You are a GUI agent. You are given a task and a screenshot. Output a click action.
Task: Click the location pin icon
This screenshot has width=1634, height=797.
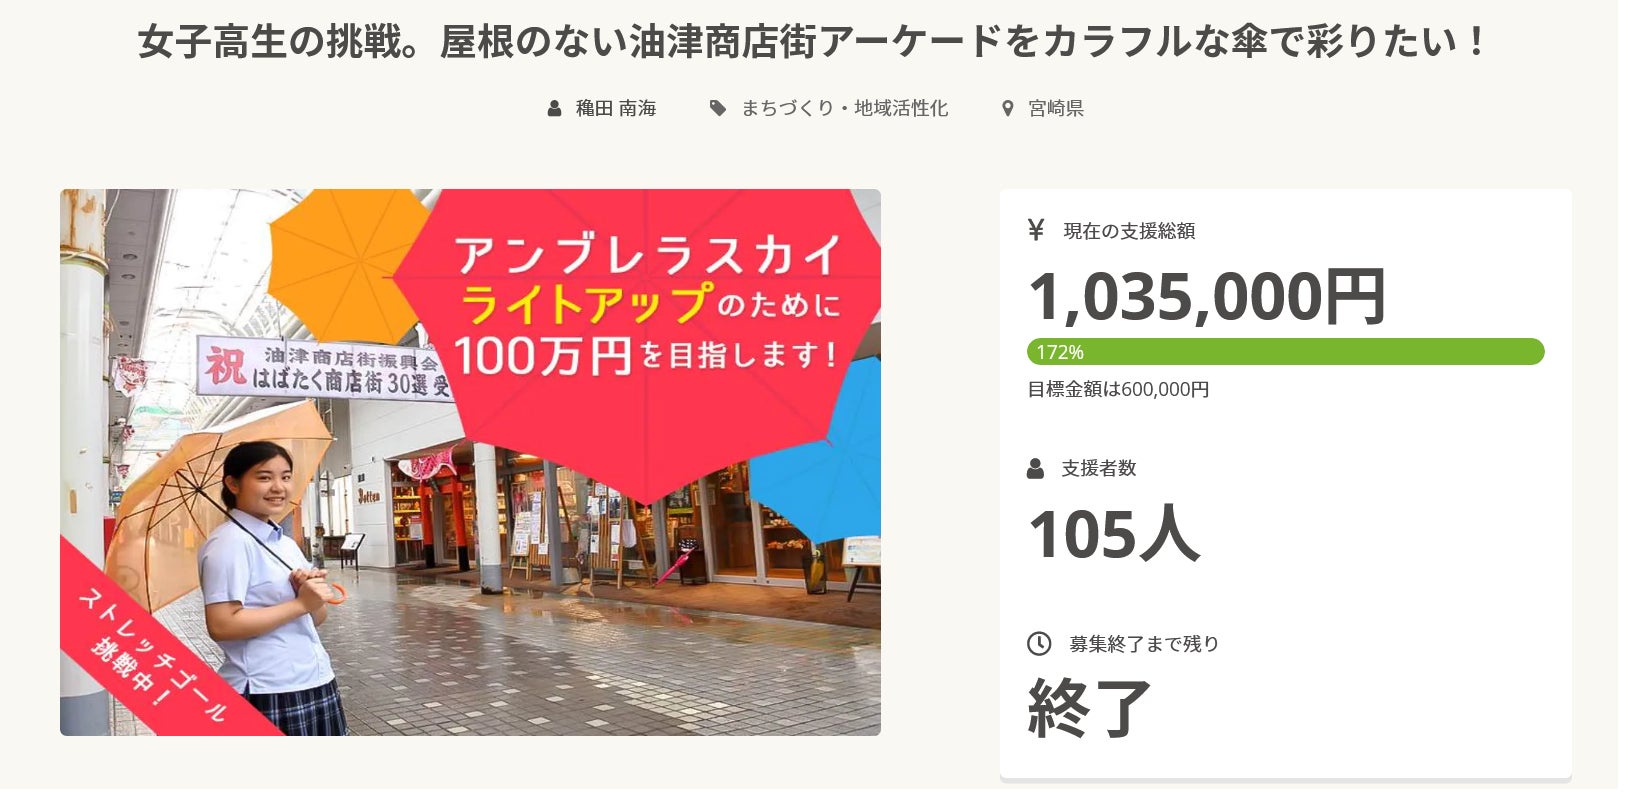pyautogui.click(x=1007, y=108)
